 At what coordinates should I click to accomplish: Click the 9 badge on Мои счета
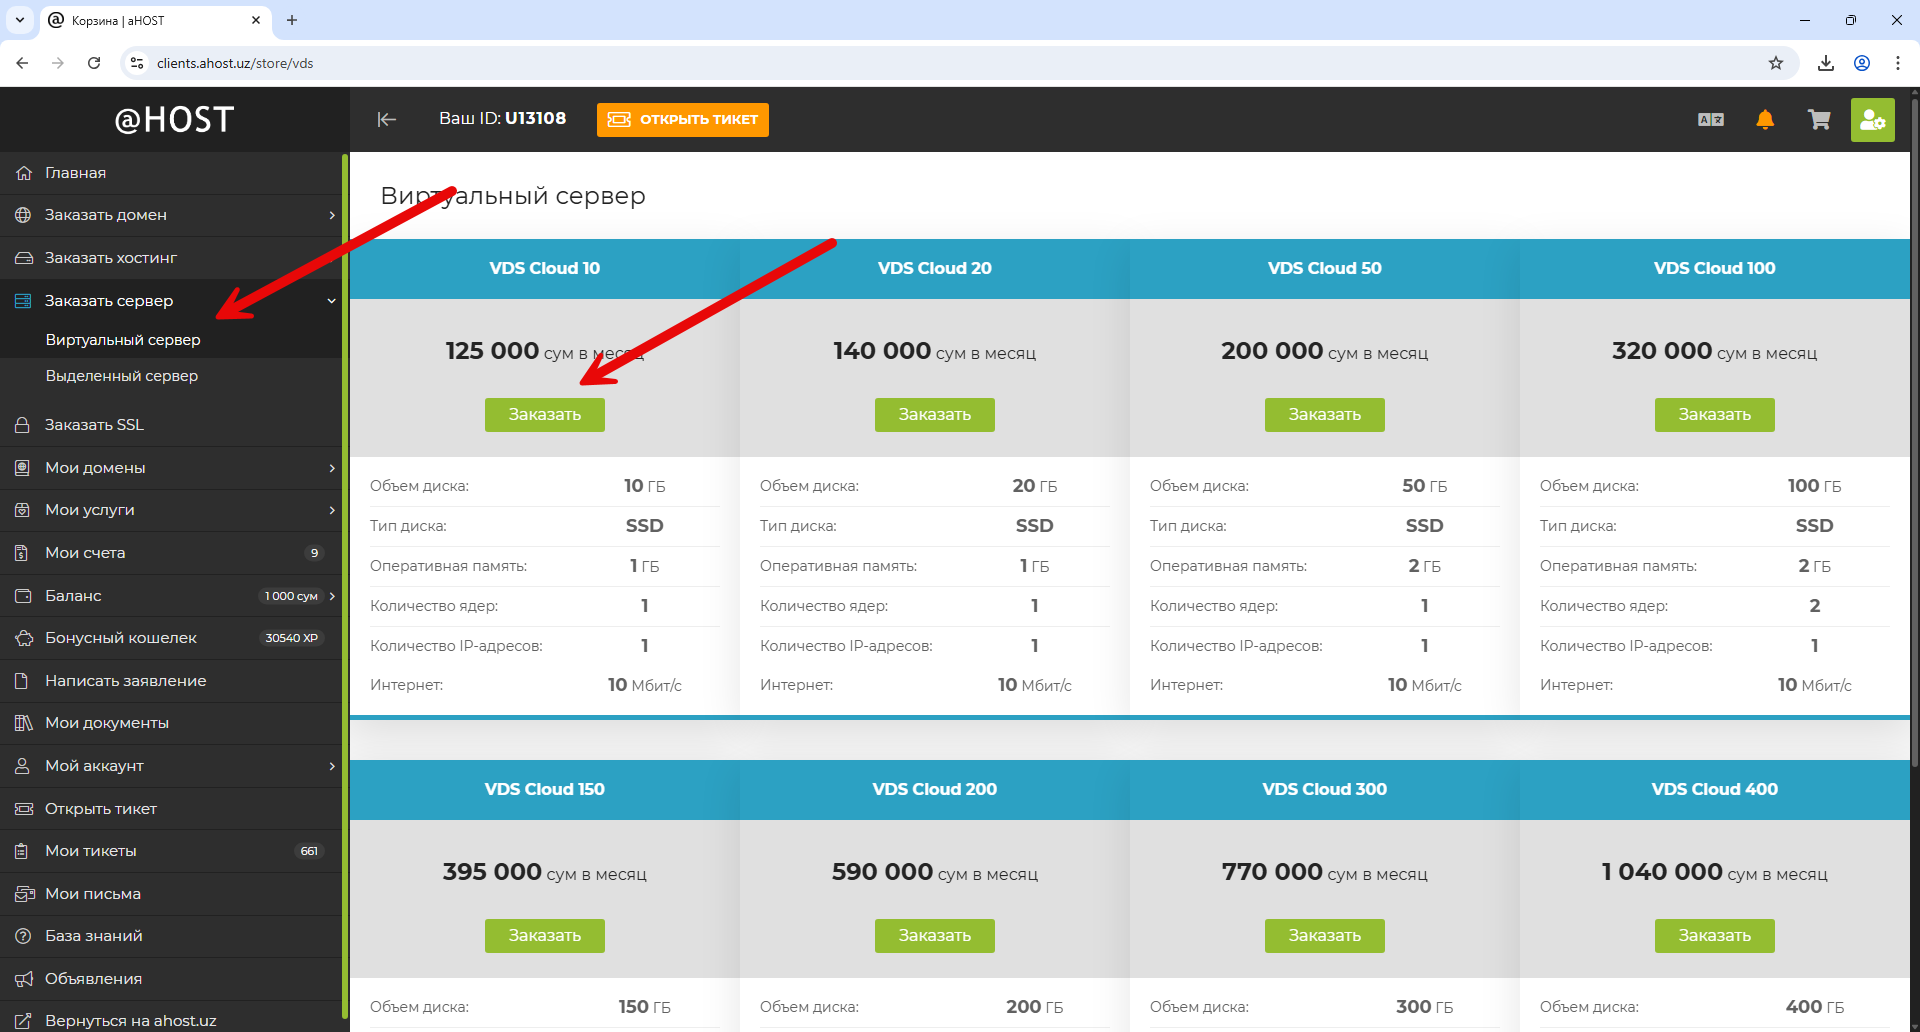[314, 553]
